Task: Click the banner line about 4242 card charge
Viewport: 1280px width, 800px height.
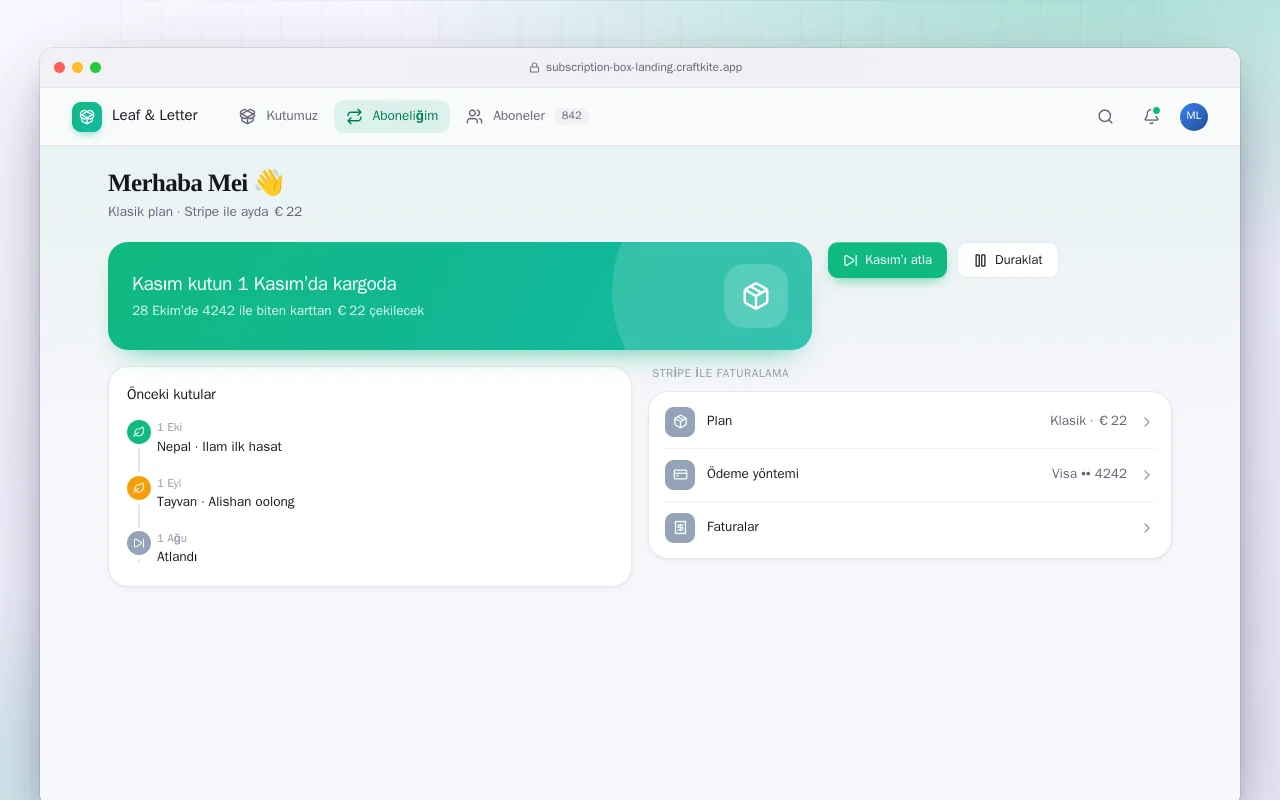Action: 278,311
